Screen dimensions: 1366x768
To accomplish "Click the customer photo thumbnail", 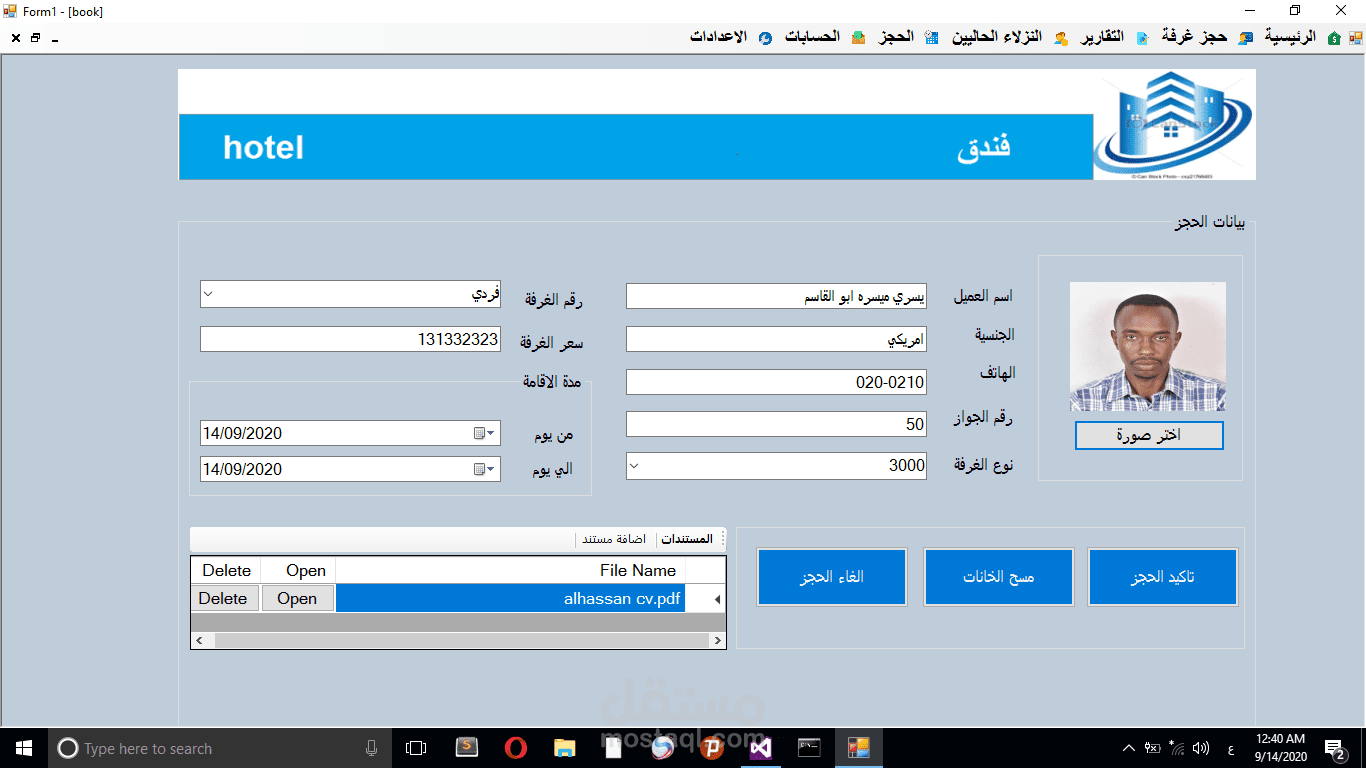I will coord(1147,346).
